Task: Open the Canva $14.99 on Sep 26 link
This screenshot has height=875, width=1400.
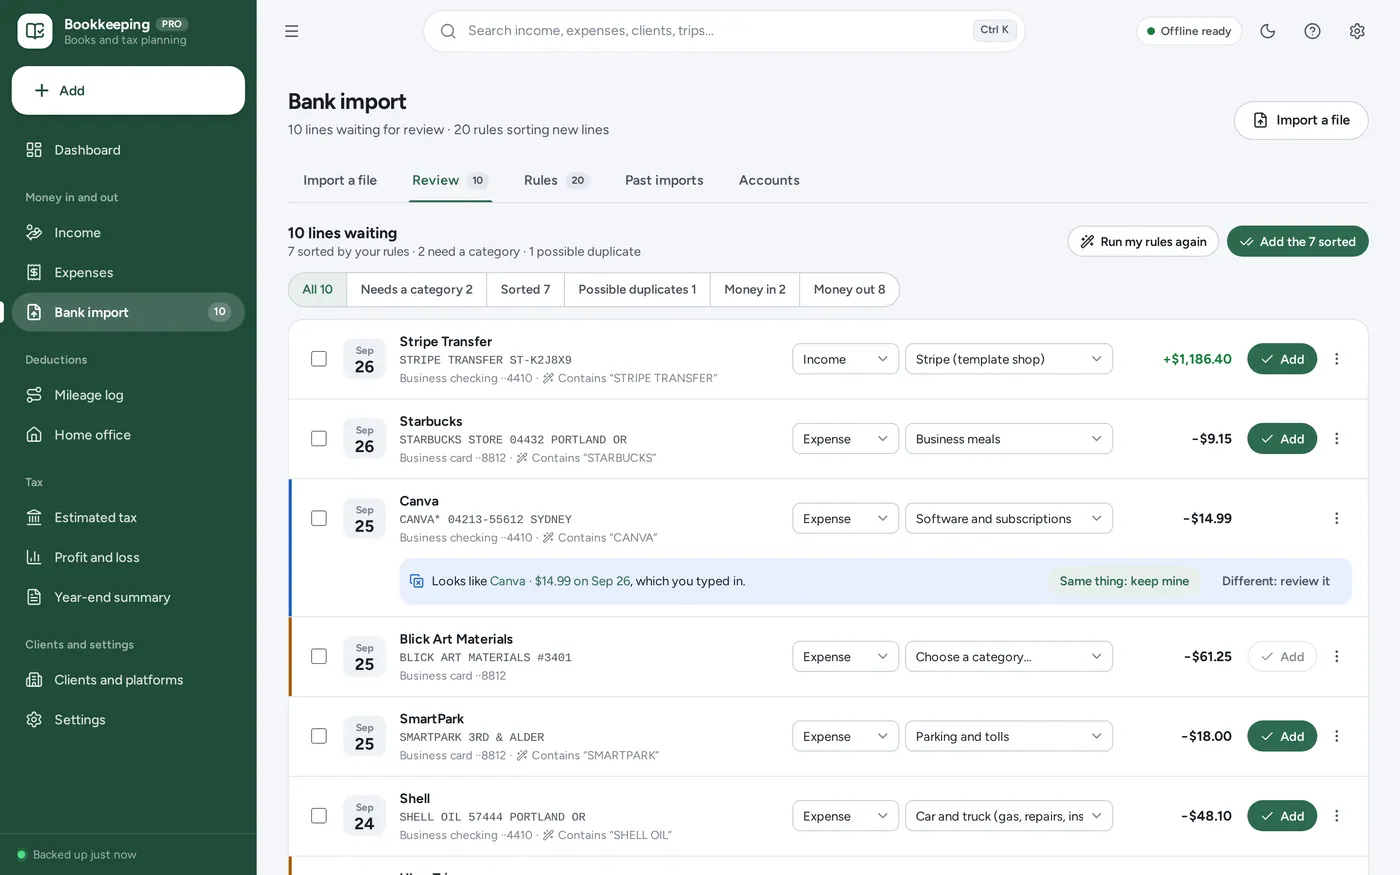Action: [x=560, y=581]
